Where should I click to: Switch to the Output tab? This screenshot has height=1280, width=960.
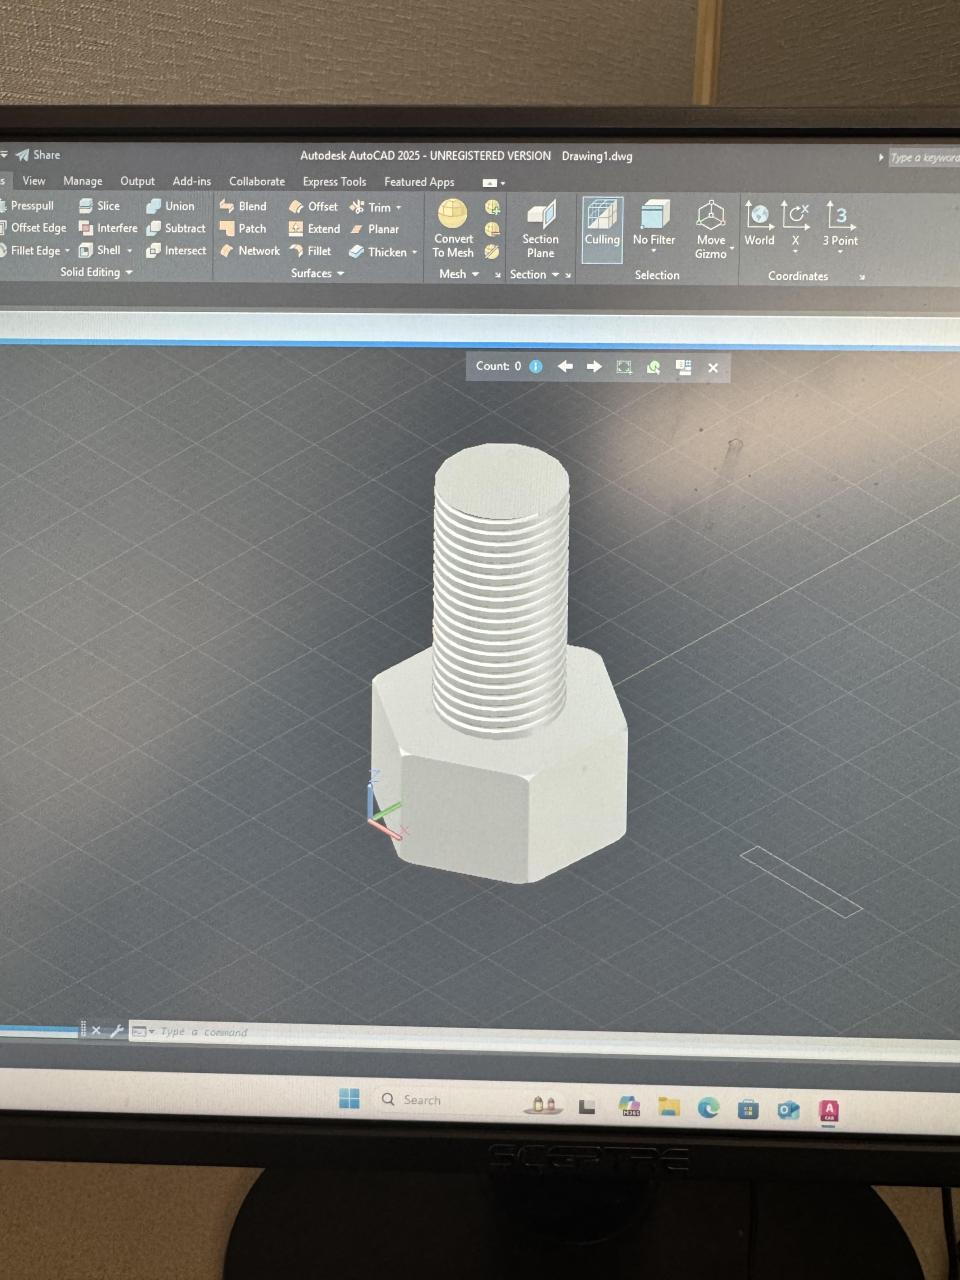click(137, 181)
